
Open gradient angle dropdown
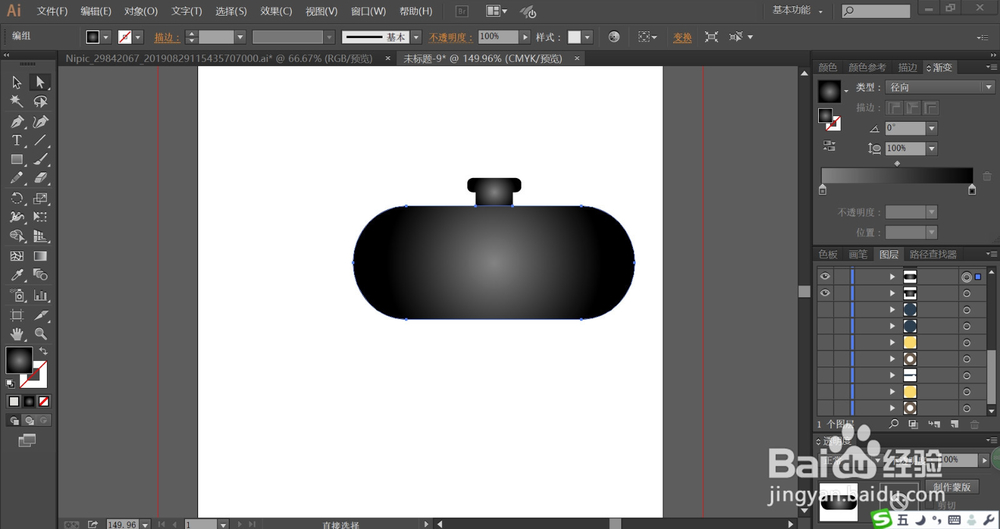tap(932, 128)
